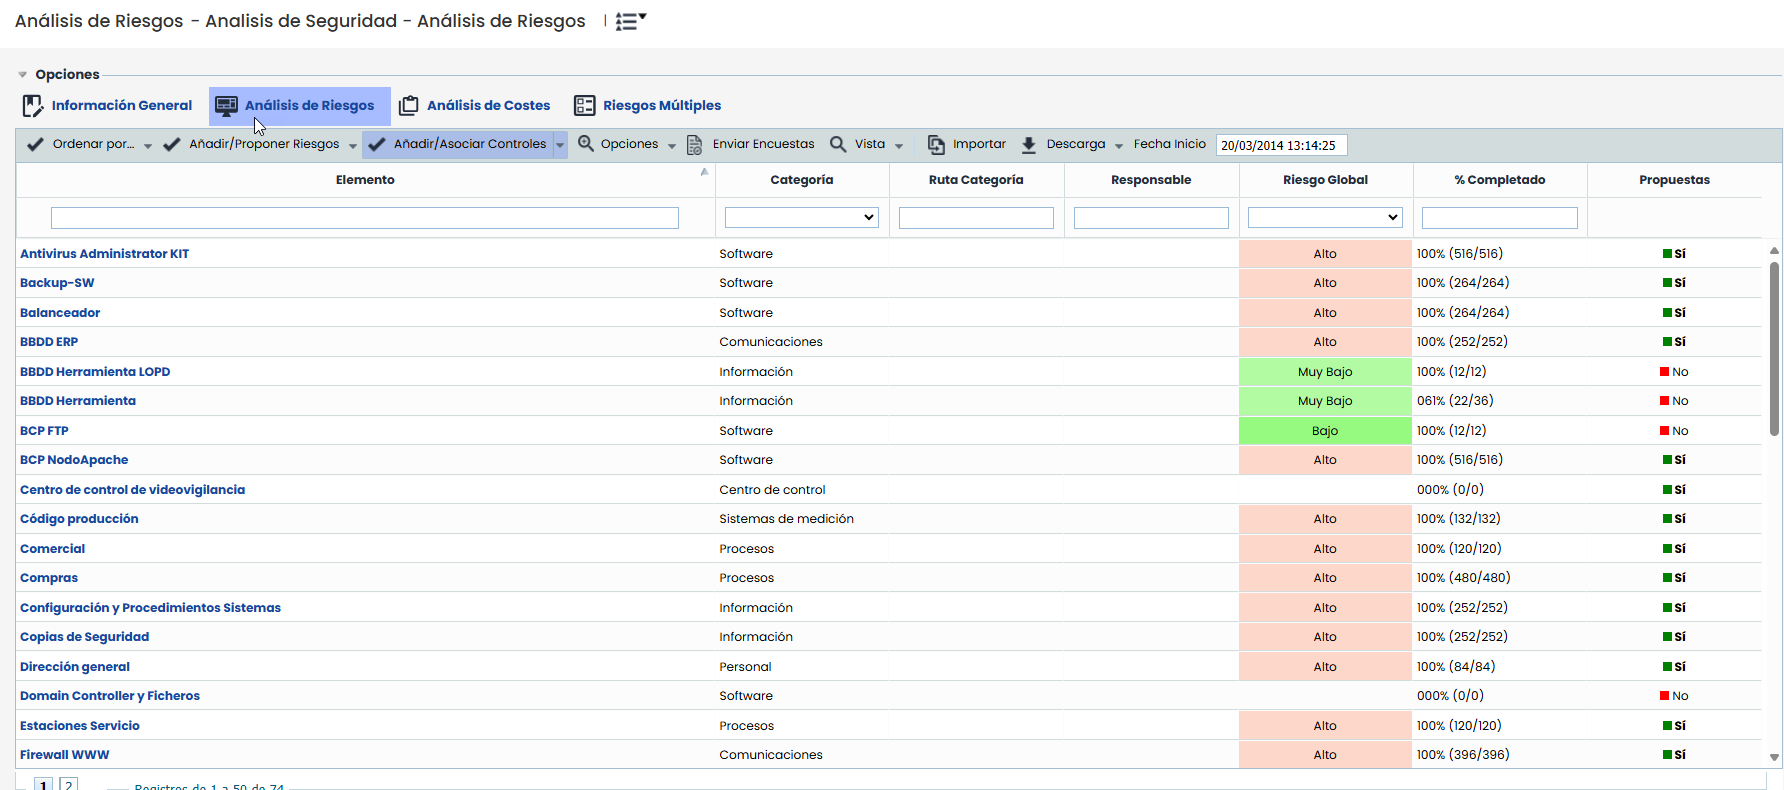Collapse the Opciones section triangle
1784x790 pixels.
point(23,75)
